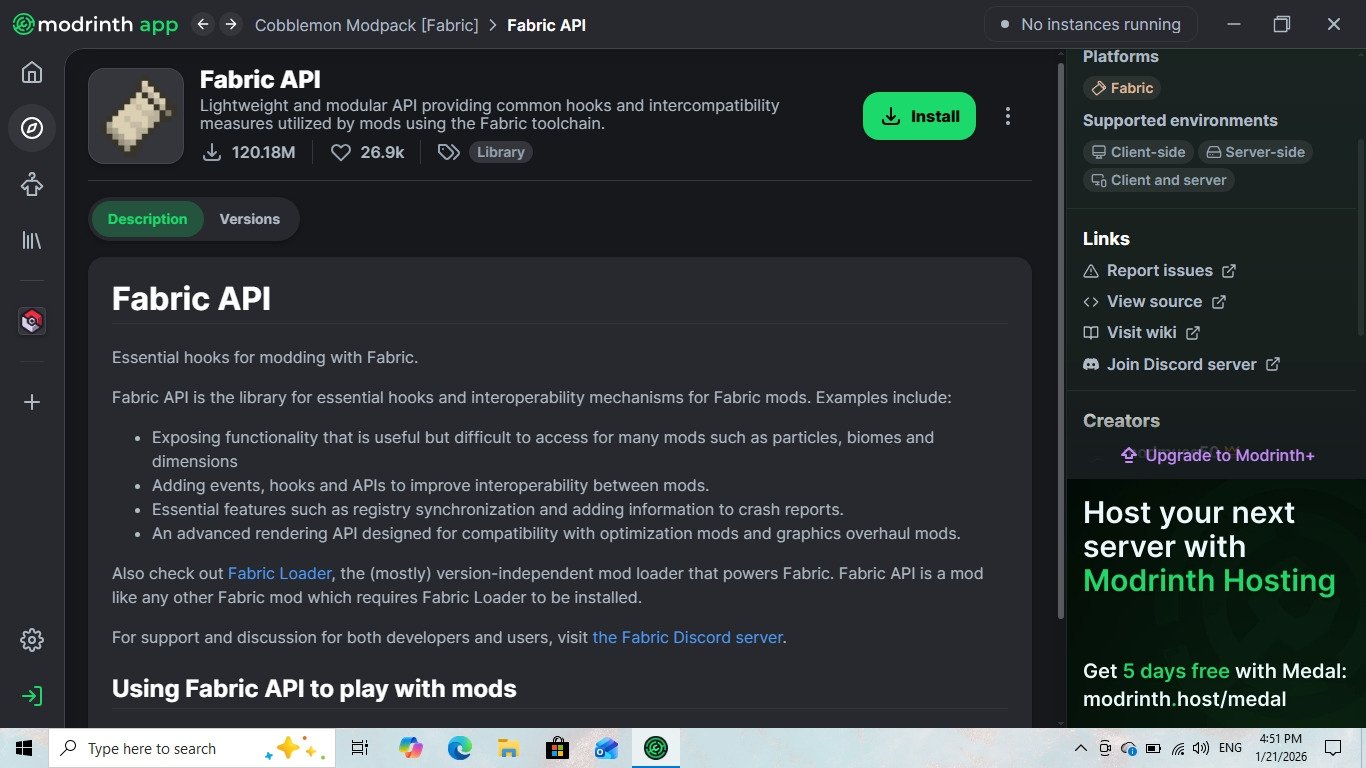Click the Report issues link
The height and width of the screenshot is (768, 1366).
click(x=1159, y=270)
